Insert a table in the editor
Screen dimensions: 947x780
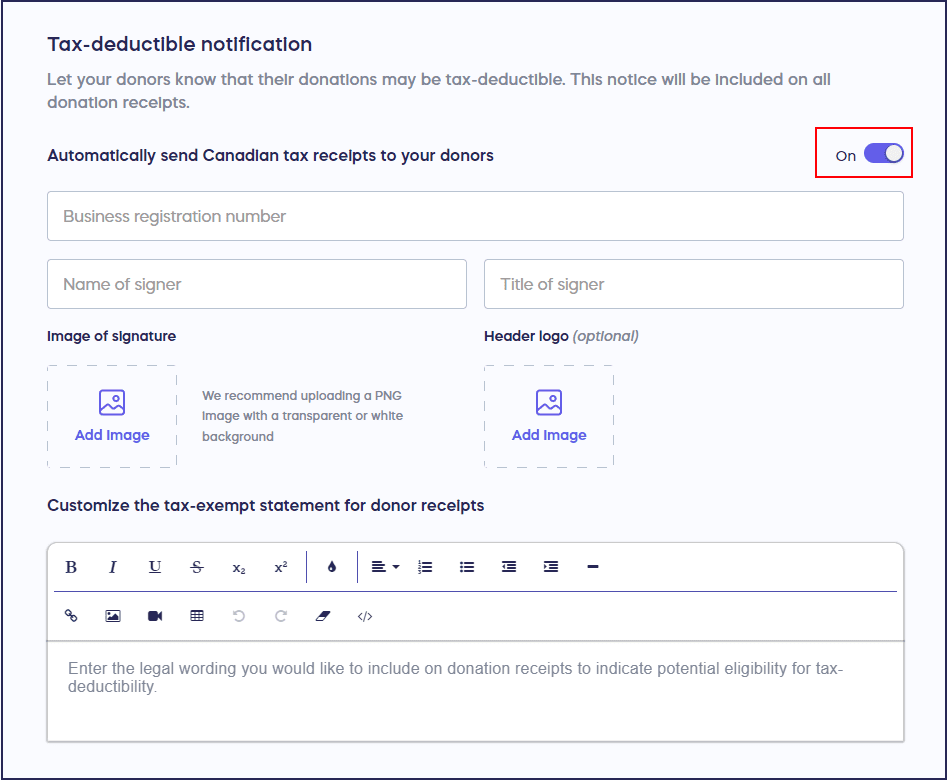pyautogui.click(x=197, y=616)
